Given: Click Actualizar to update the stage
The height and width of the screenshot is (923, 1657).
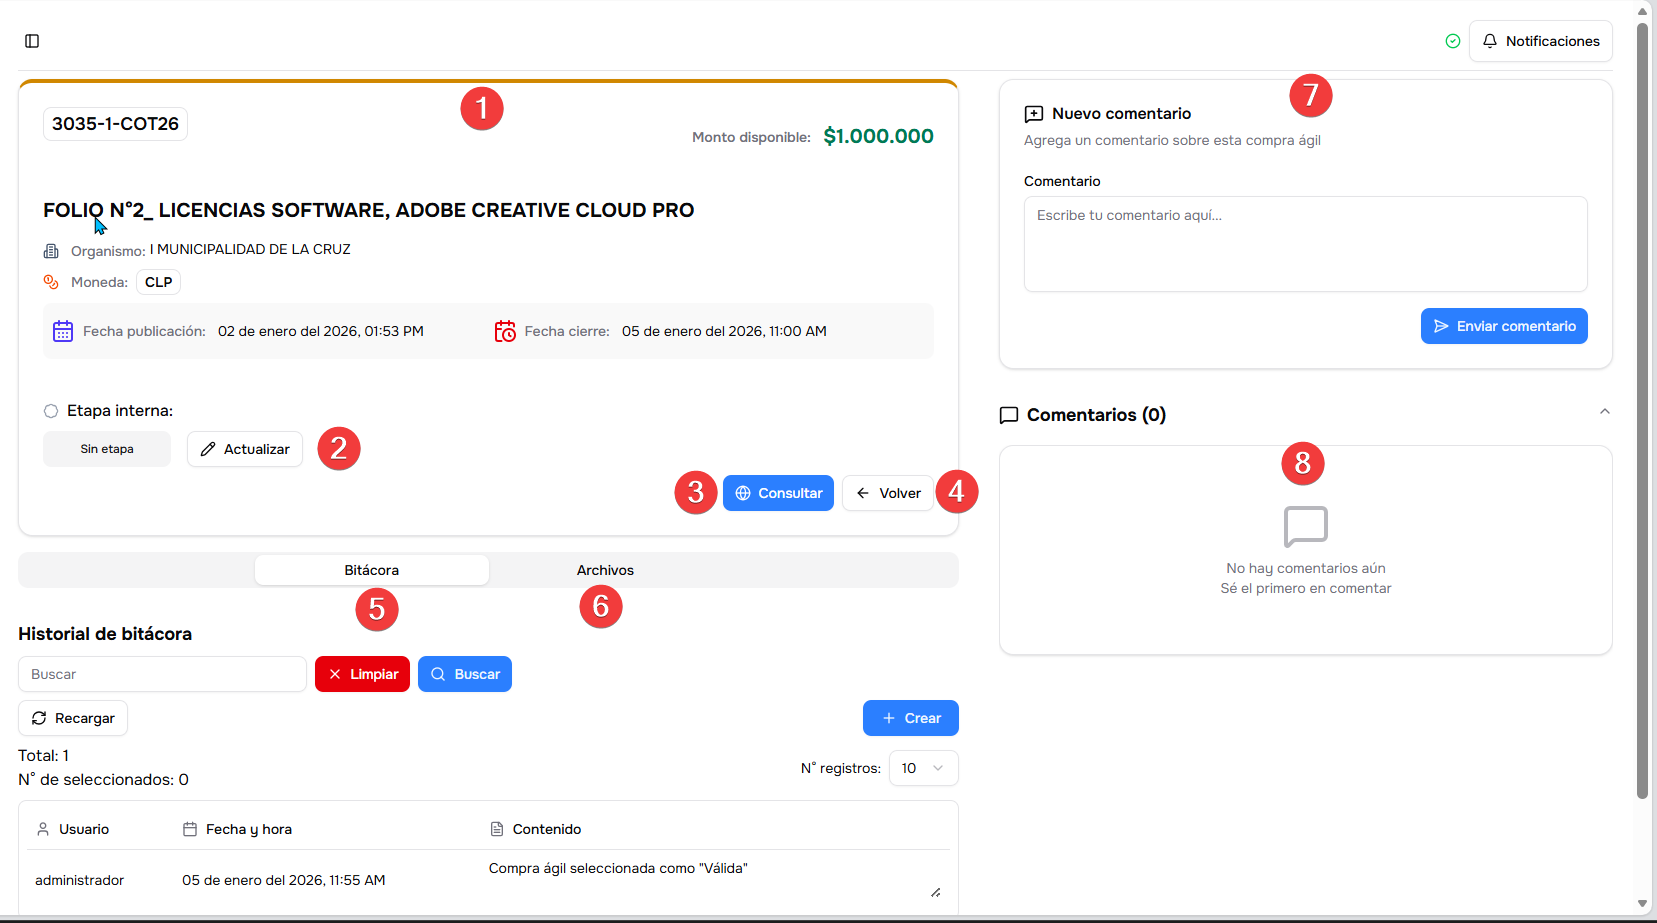Looking at the screenshot, I should [245, 449].
